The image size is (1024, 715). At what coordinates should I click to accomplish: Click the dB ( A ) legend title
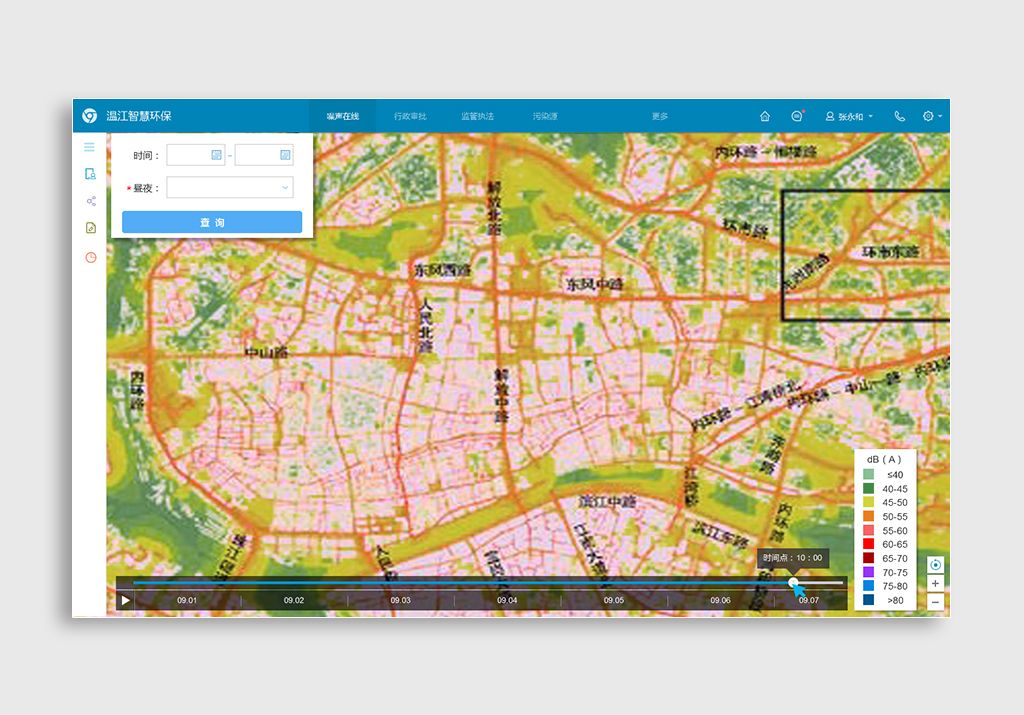pyautogui.click(x=884, y=460)
